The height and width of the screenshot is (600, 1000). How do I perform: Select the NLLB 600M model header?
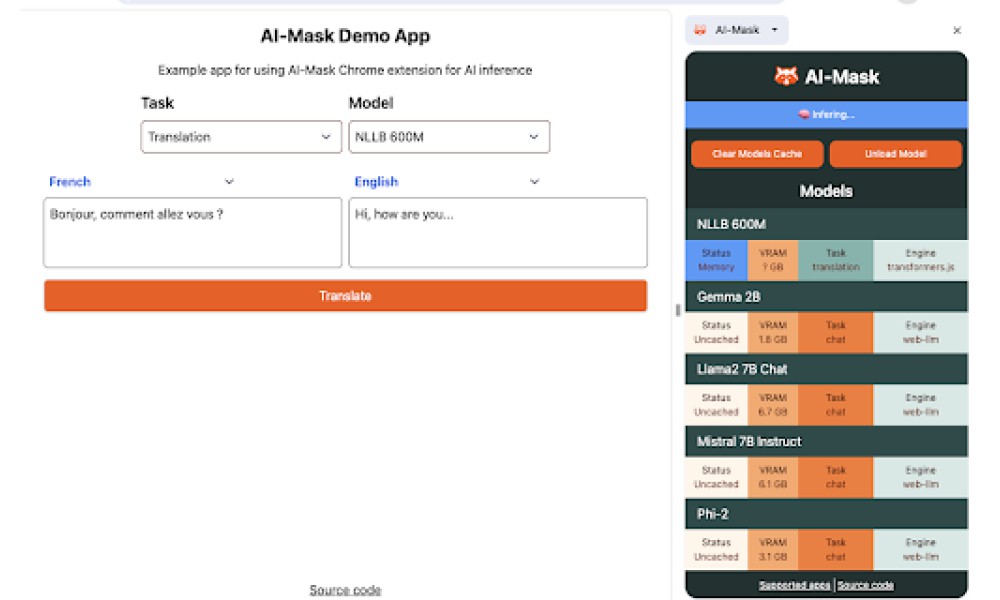(827, 224)
